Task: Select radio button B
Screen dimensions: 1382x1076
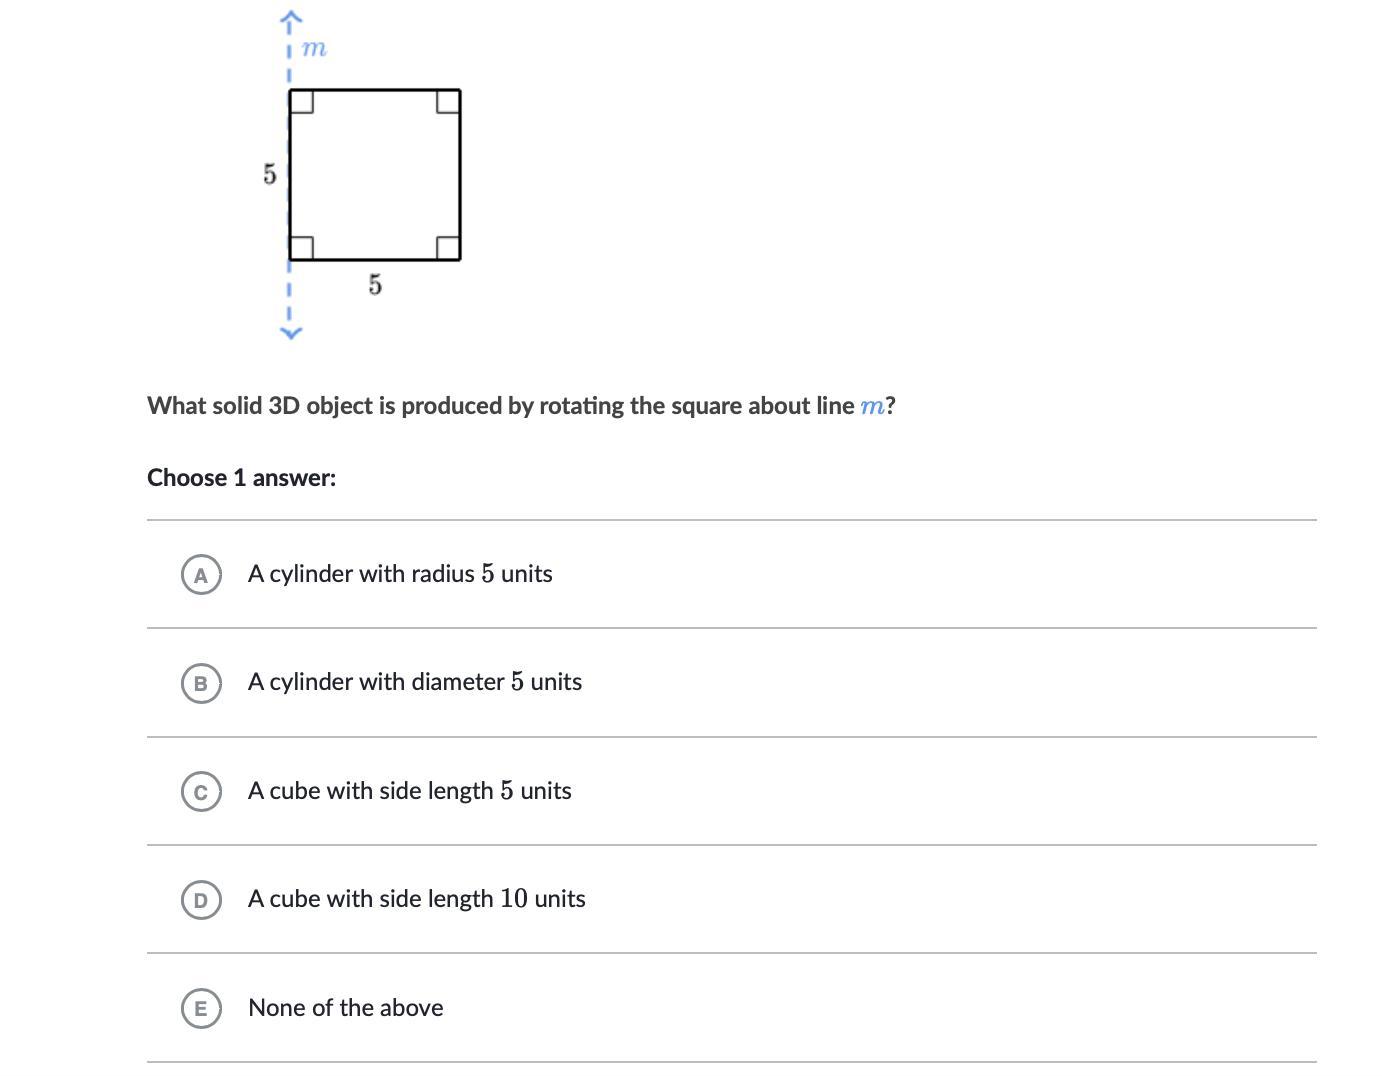Action: click(201, 683)
